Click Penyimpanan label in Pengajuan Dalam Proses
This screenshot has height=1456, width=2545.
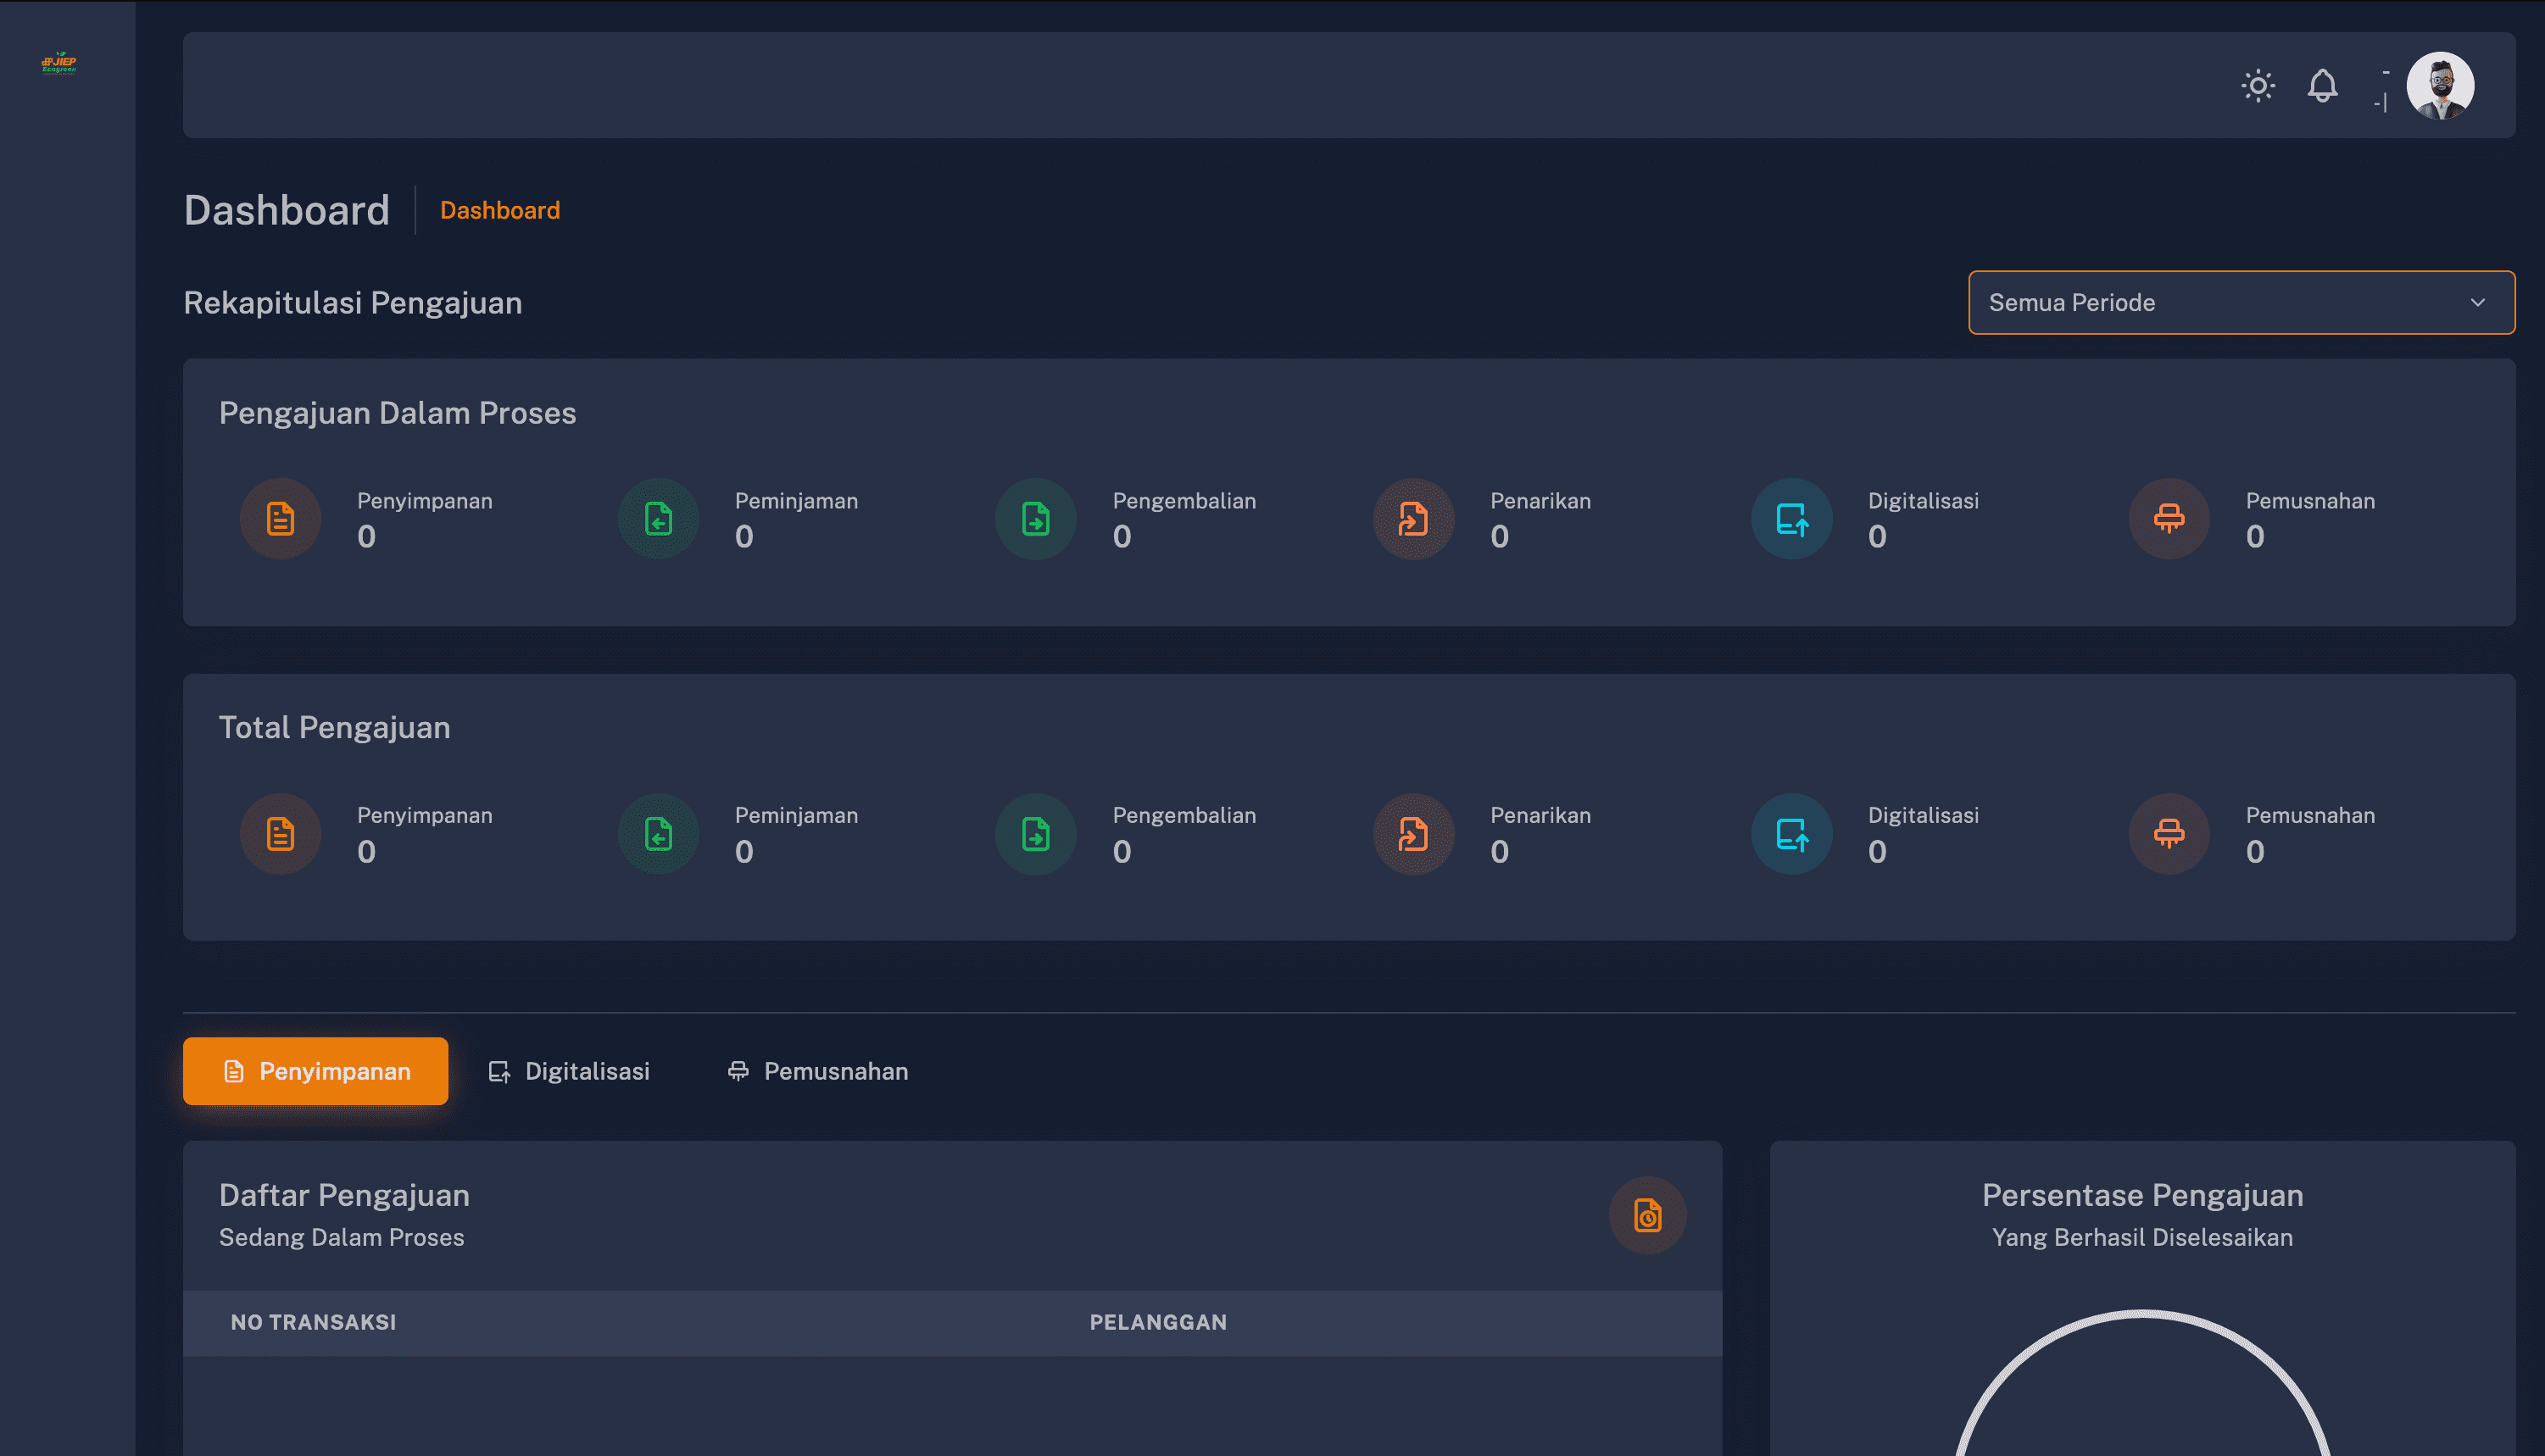[425, 501]
